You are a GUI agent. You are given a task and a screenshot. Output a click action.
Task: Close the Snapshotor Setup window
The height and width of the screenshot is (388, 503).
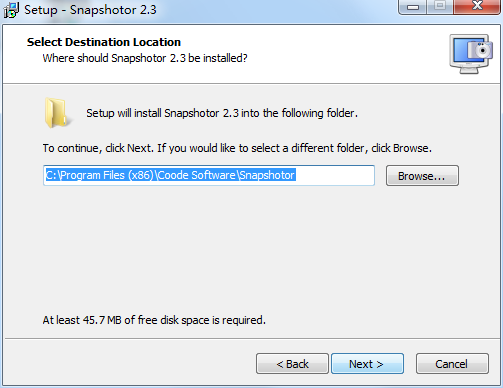coord(477,7)
